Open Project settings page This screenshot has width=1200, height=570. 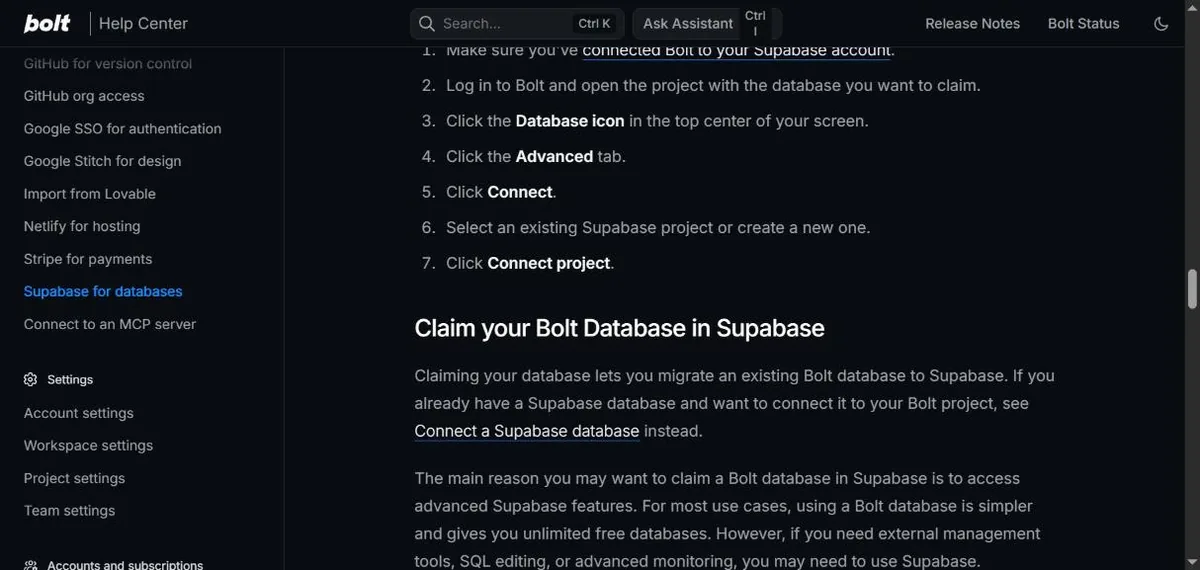[75, 478]
